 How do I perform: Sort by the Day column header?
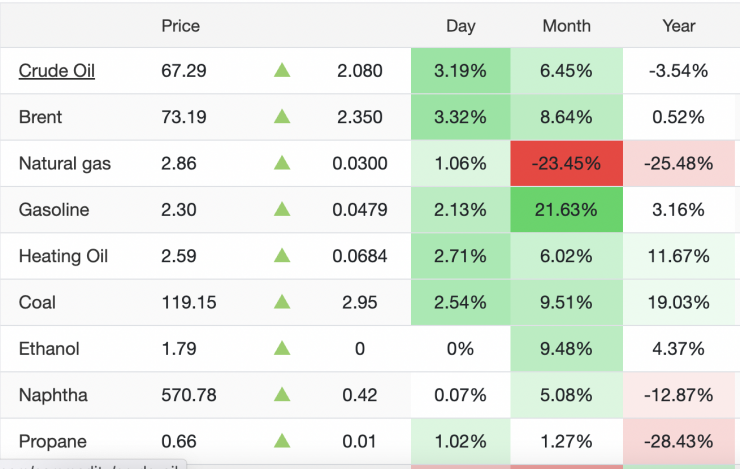tap(460, 26)
